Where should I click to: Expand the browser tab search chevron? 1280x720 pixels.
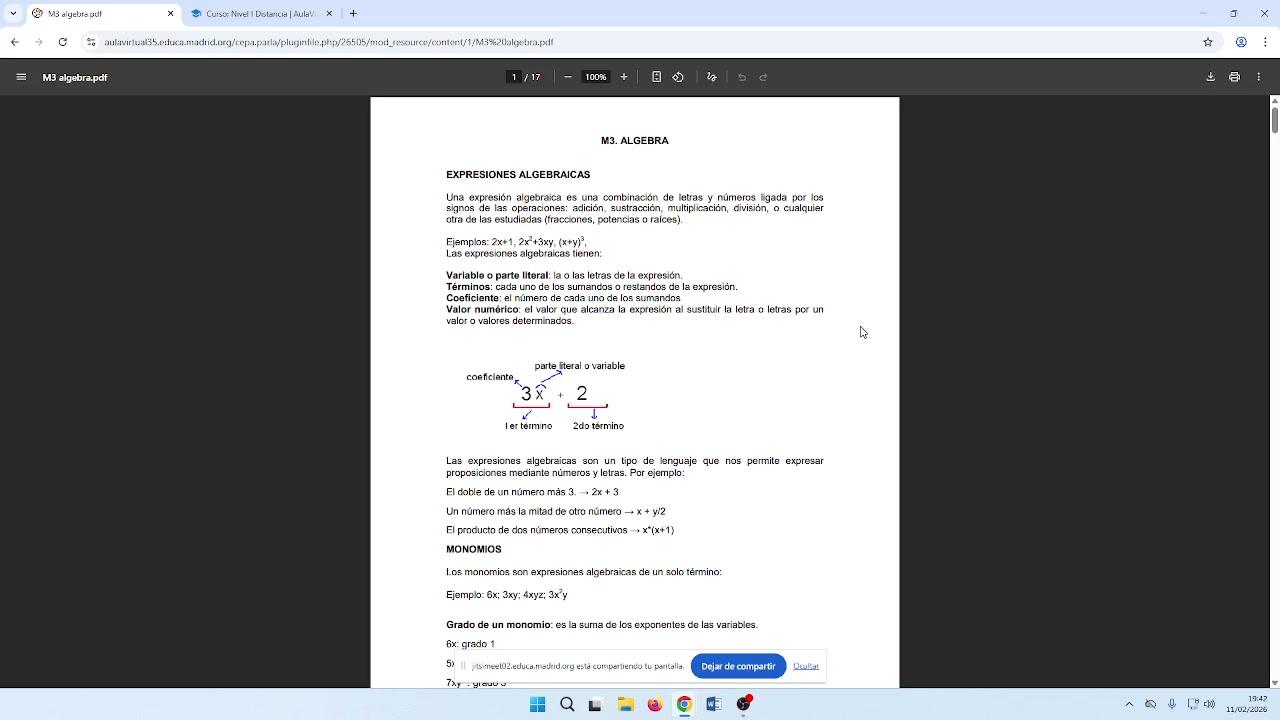[13, 14]
